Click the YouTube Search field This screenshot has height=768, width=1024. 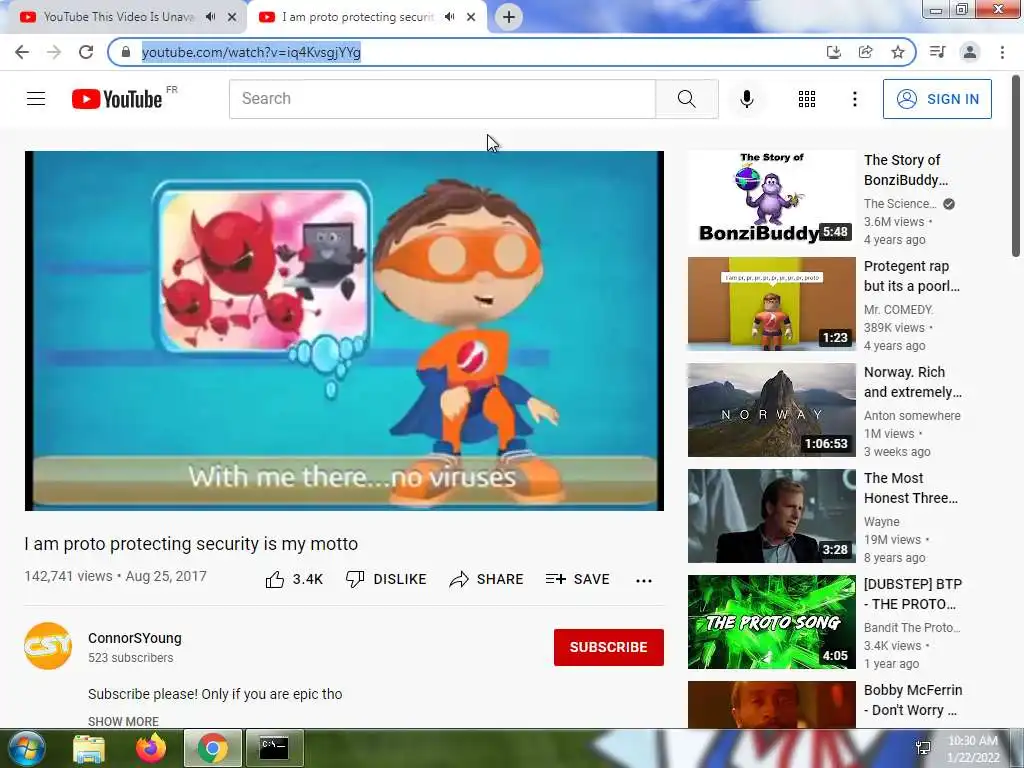[x=442, y=99]
